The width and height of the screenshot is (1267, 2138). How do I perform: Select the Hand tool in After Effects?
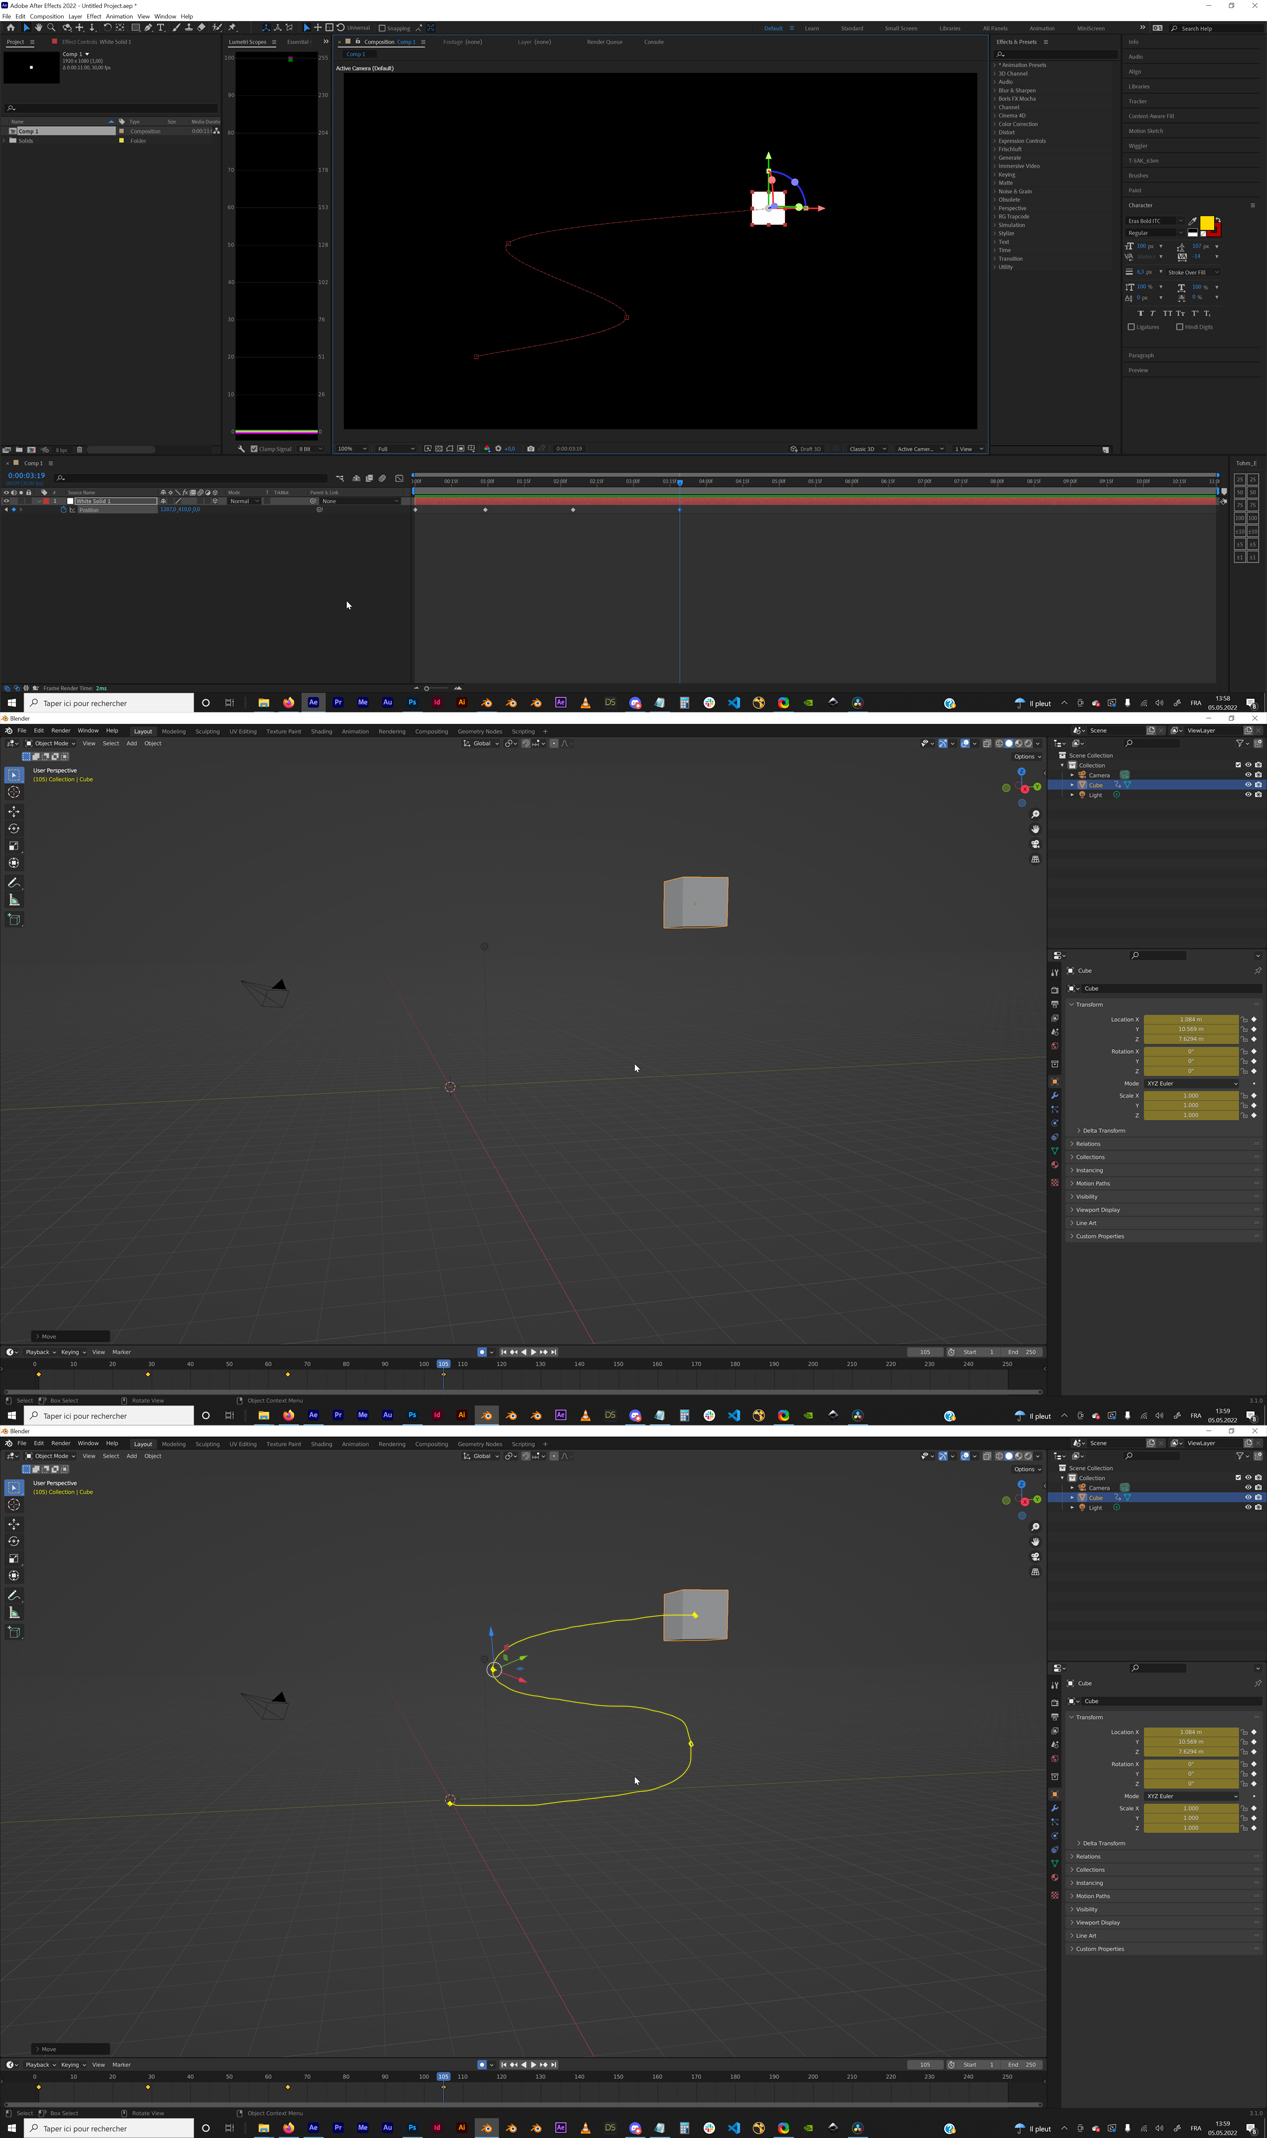point(38,28)
